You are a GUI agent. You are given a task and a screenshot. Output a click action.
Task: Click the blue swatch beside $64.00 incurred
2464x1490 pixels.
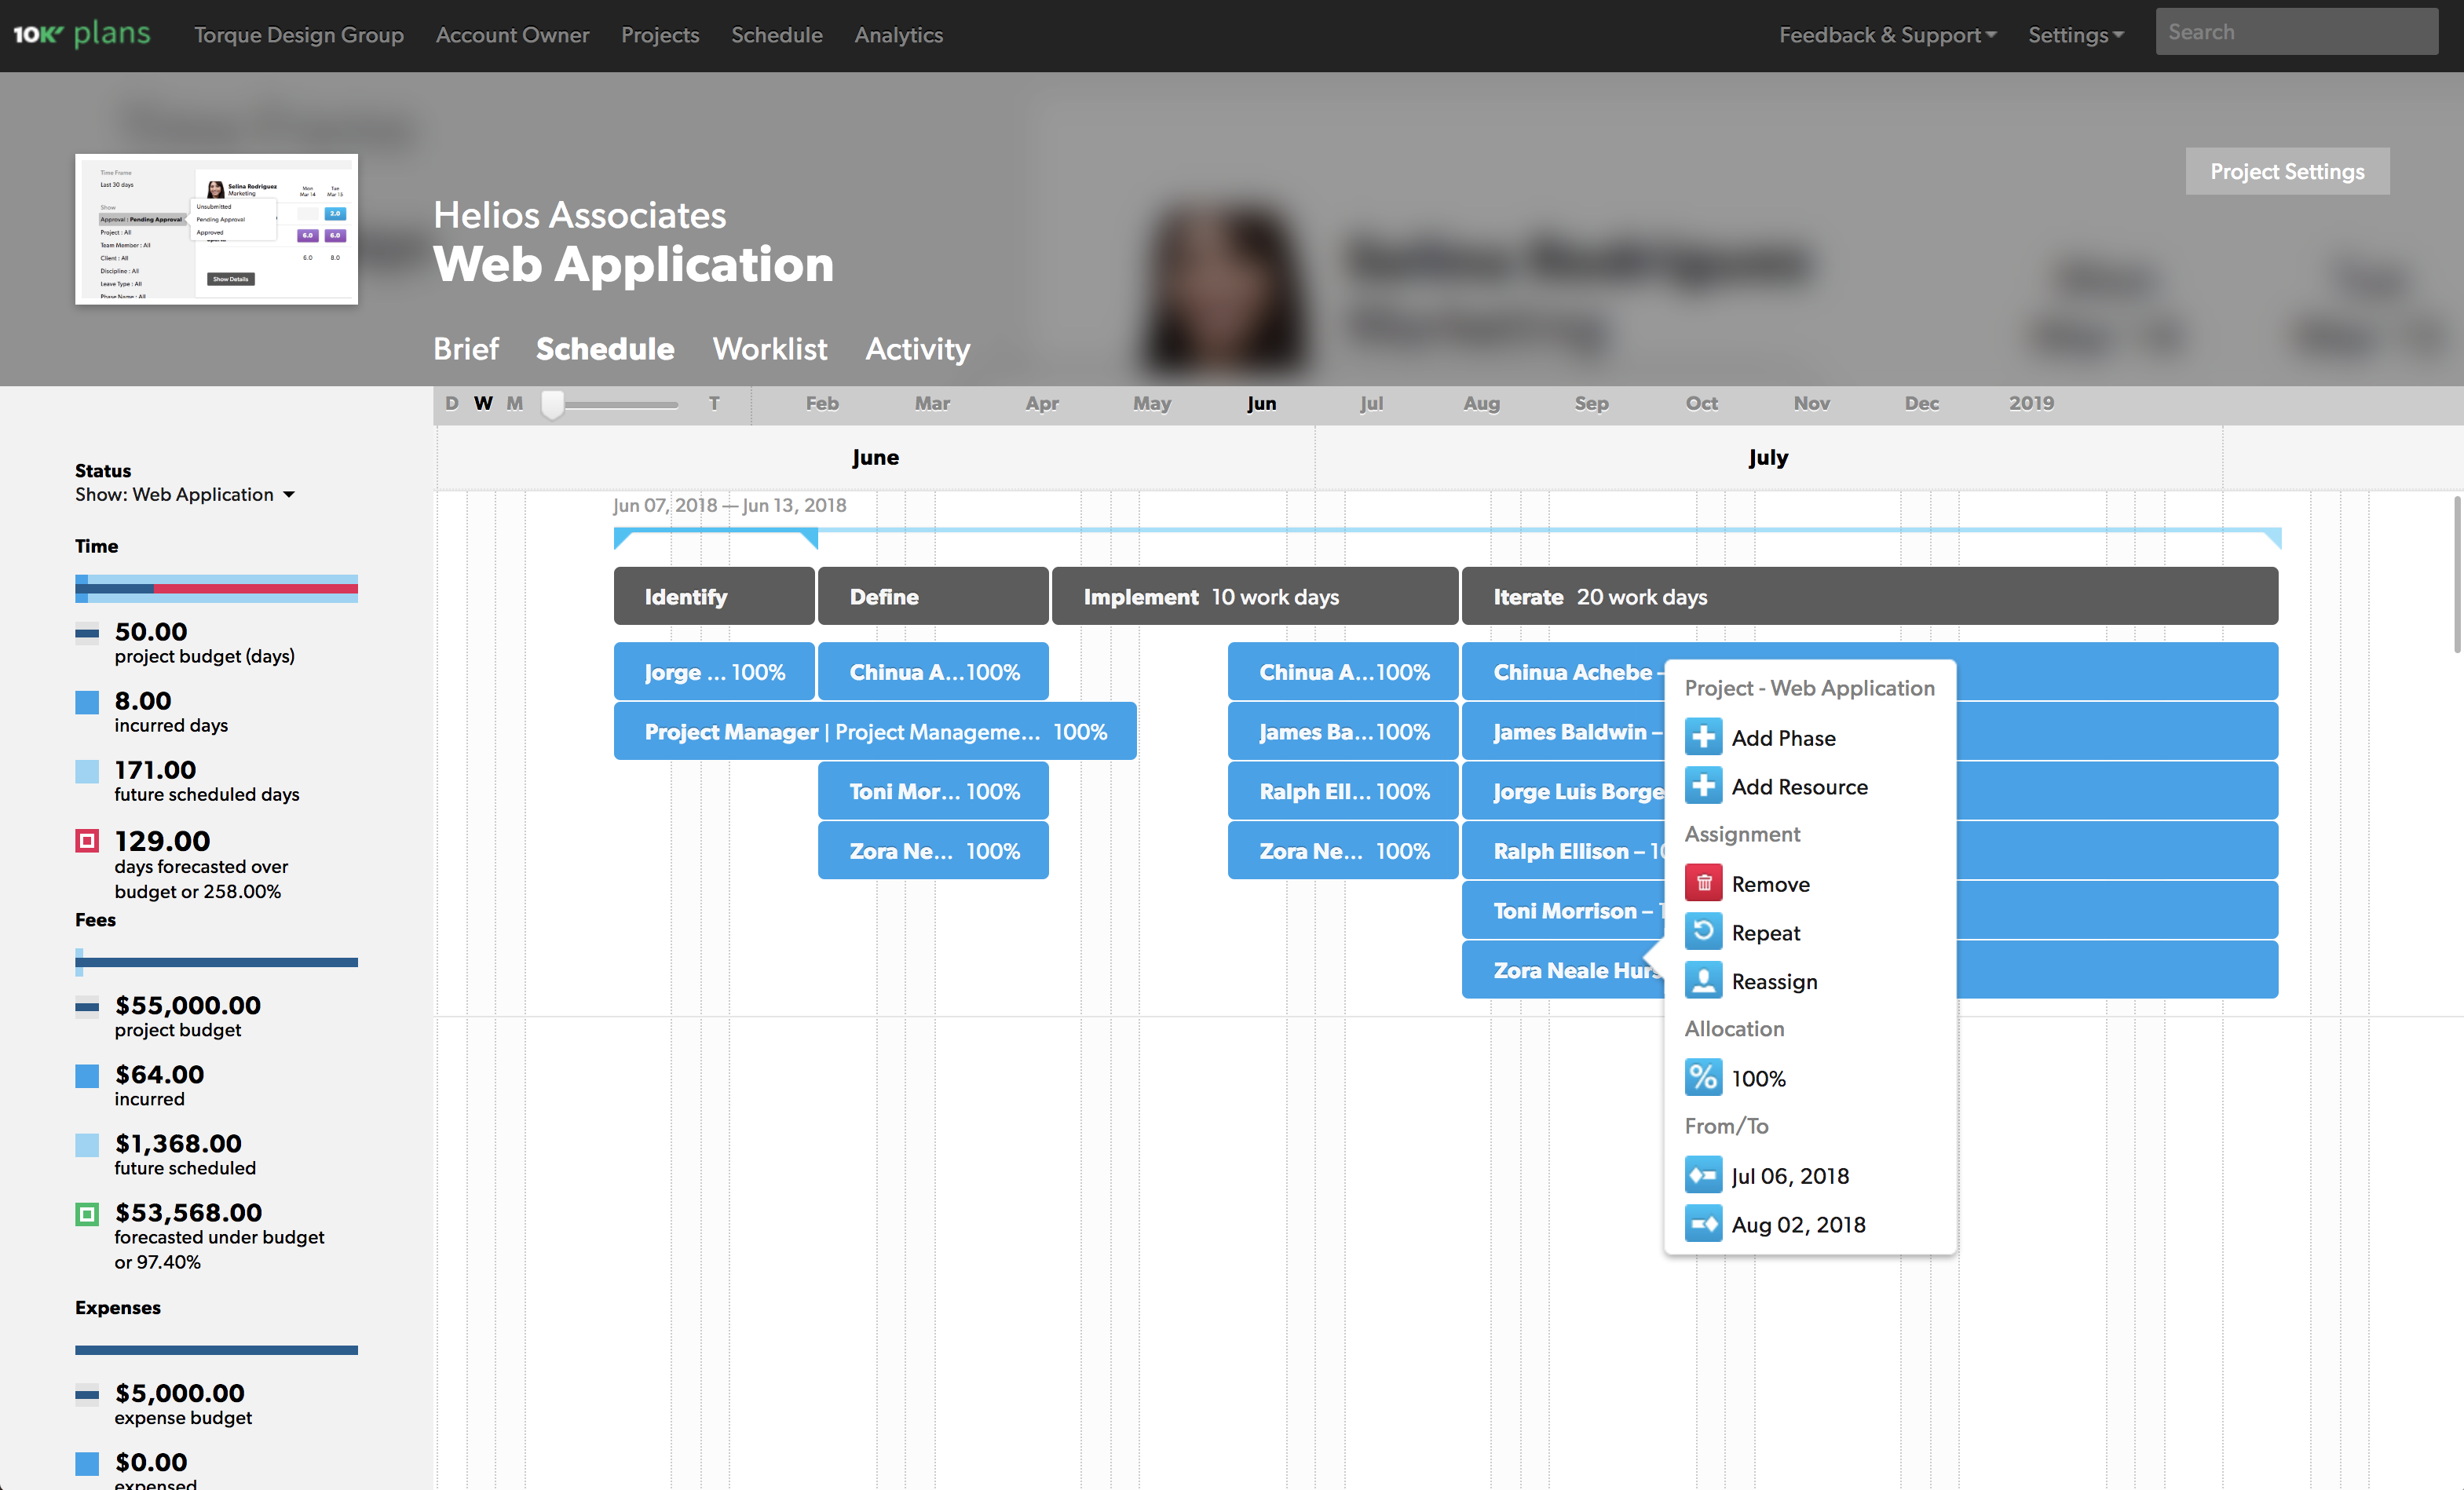87,1075
